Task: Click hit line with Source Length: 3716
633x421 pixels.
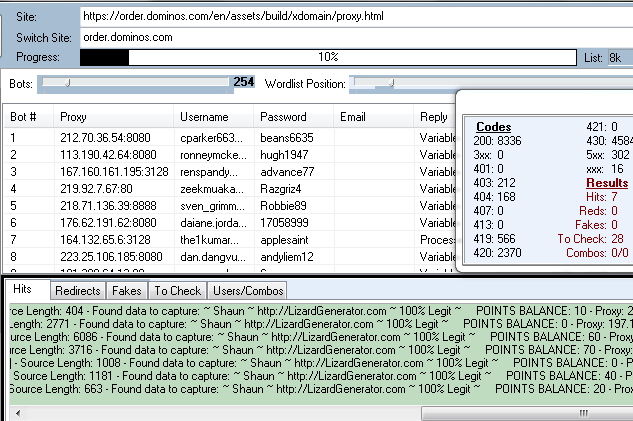Action: (321, 350)
